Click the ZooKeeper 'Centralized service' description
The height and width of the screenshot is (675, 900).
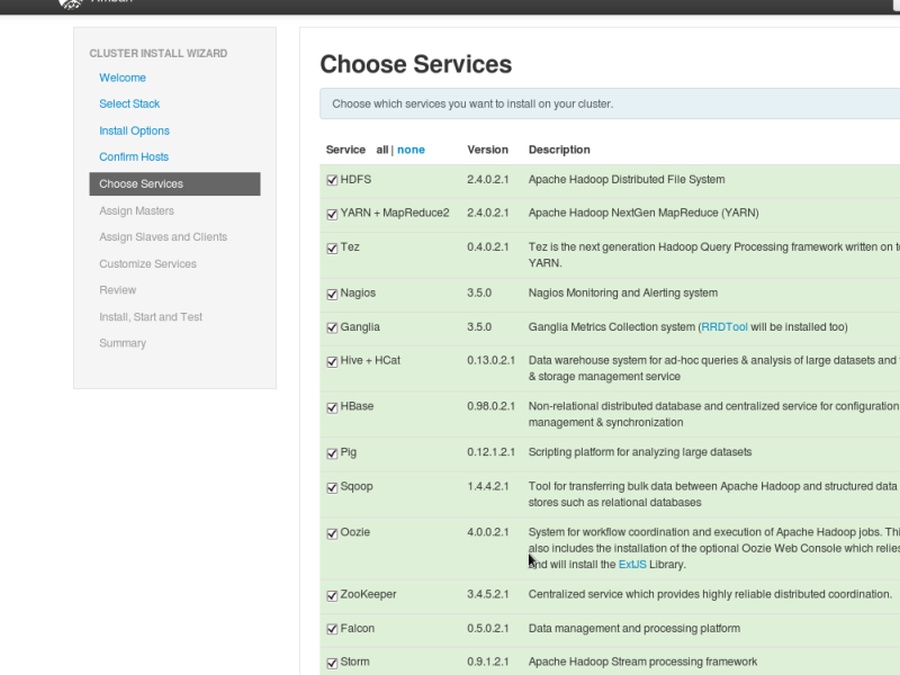coord(710,594)
